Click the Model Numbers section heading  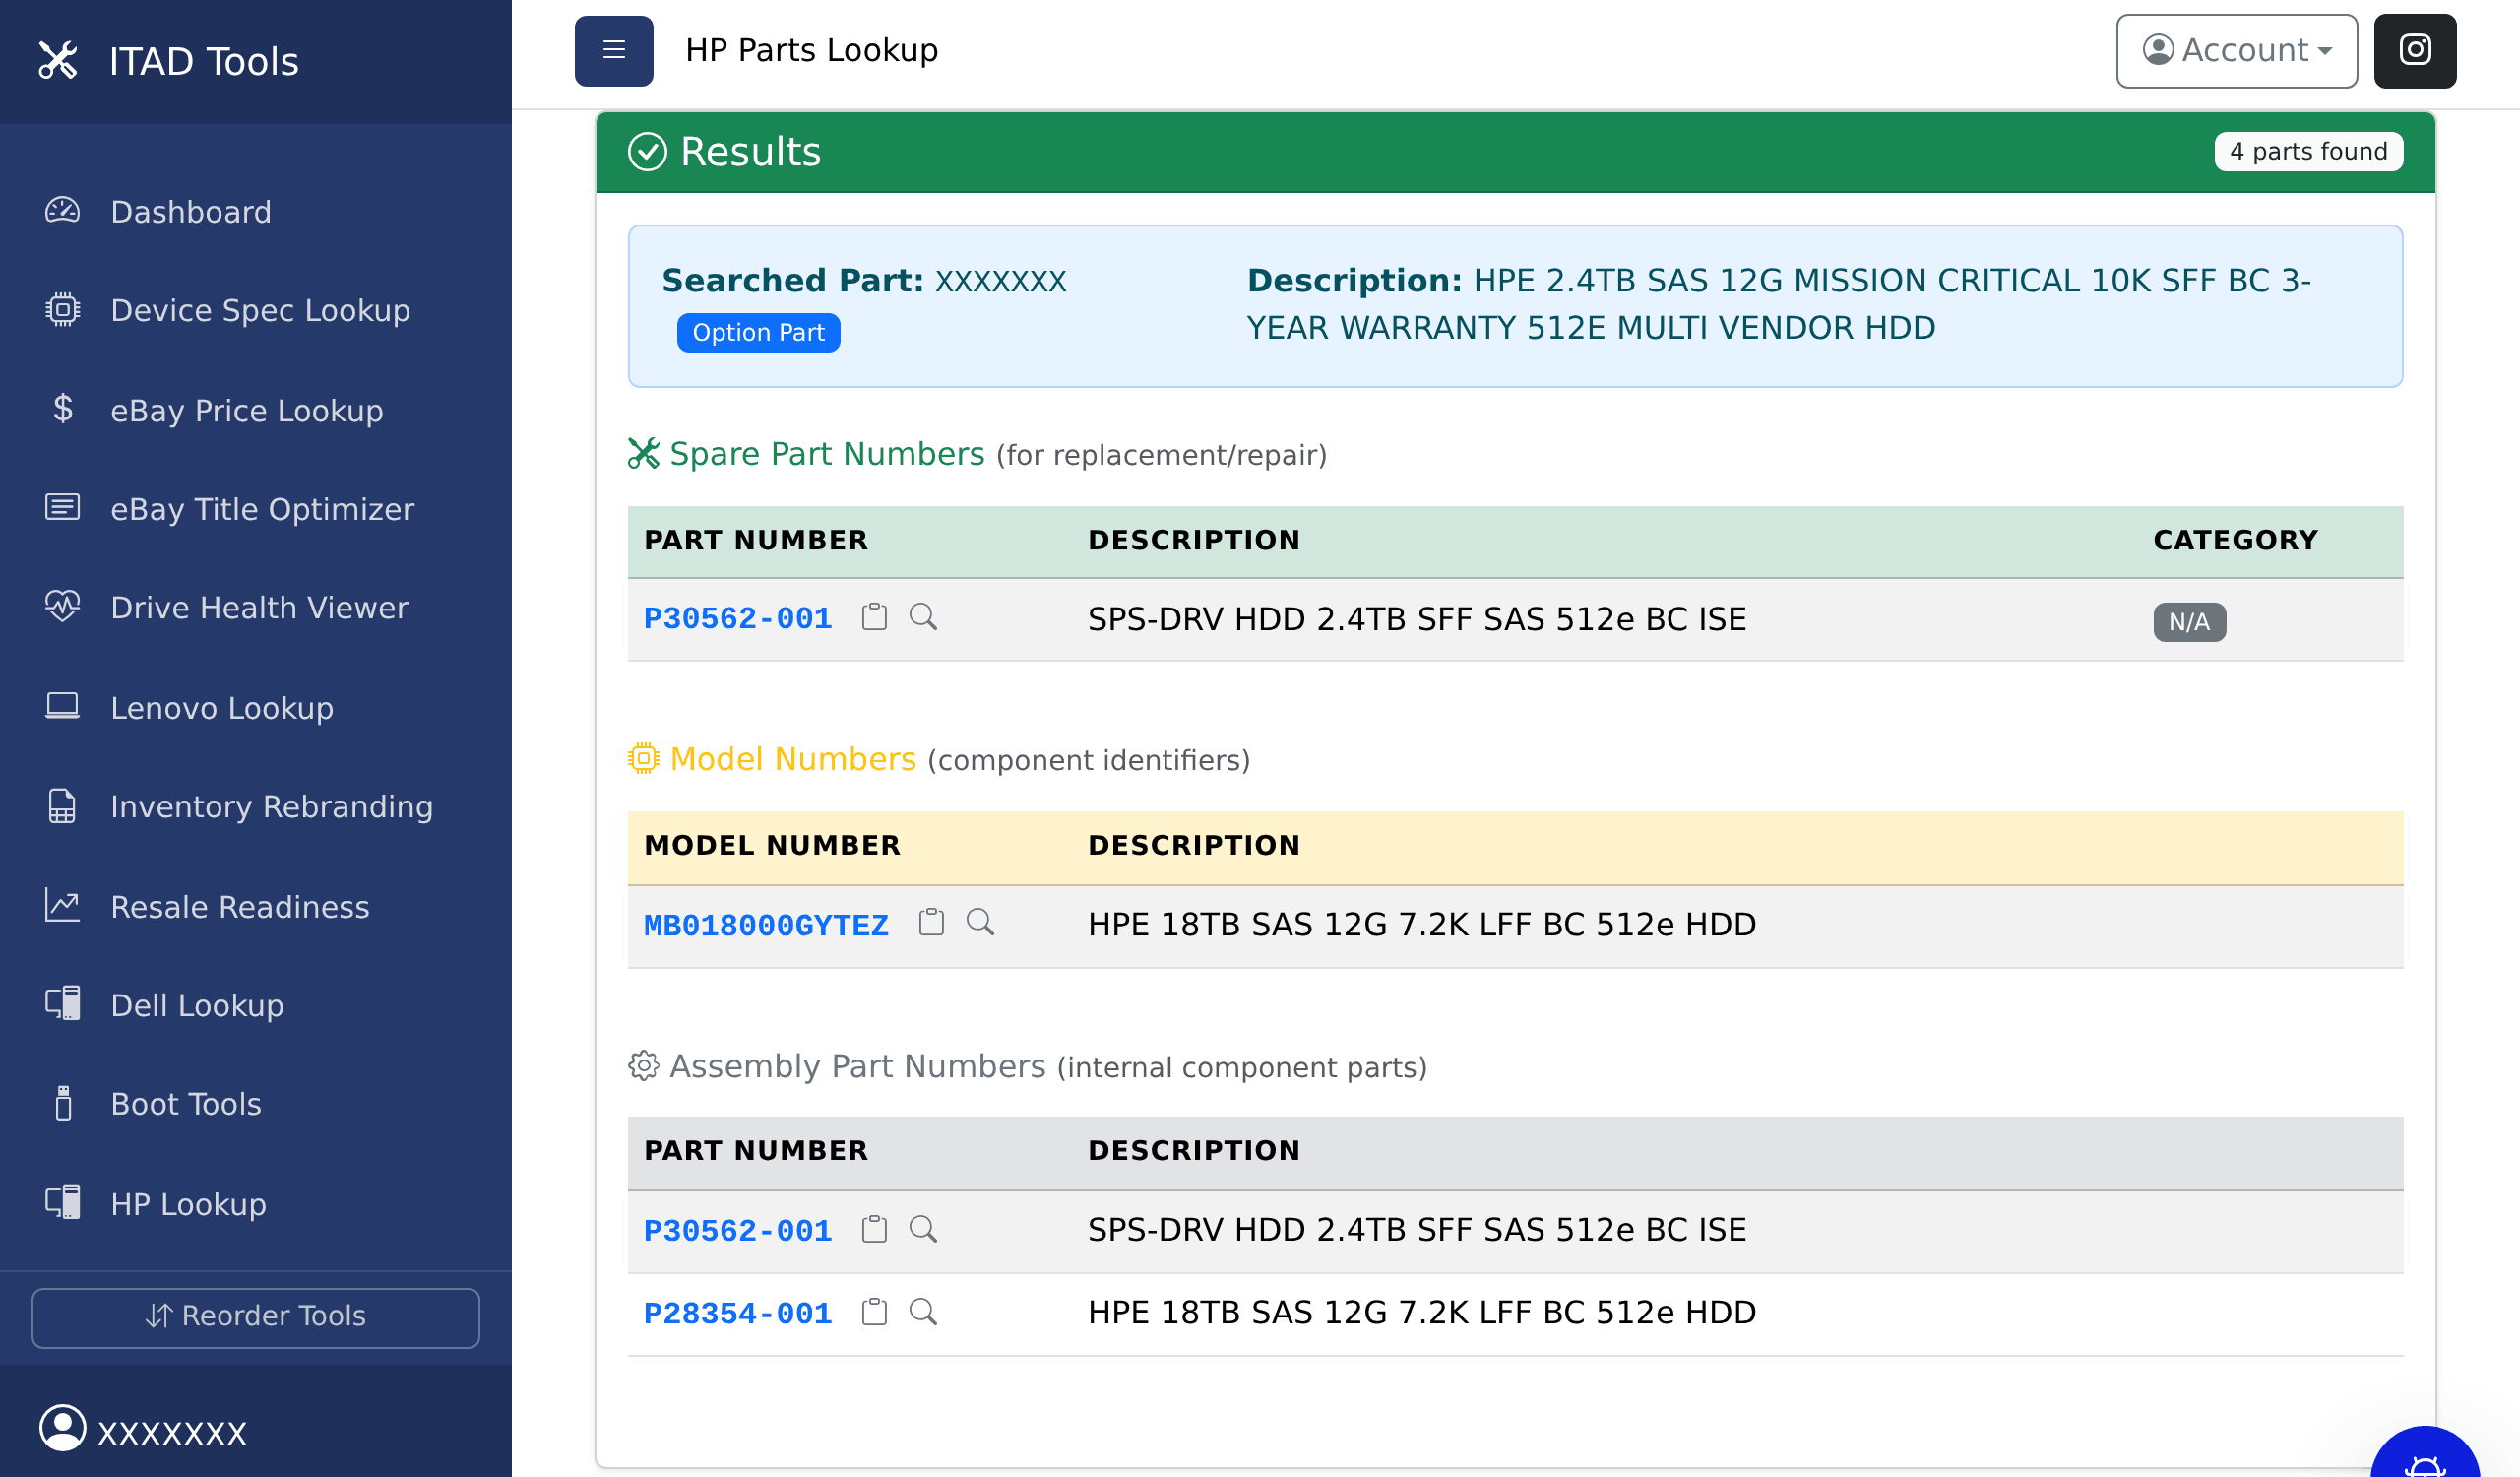pyautogui.click(x=793, y=759)
